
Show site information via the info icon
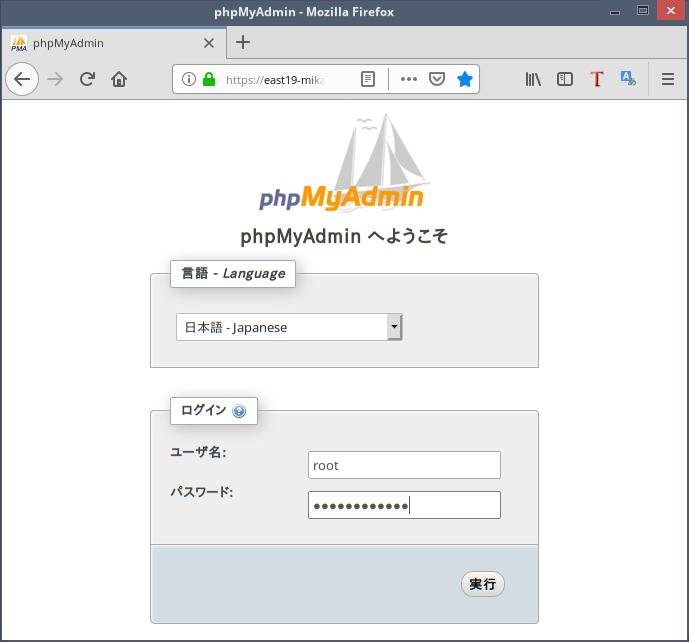[x=189, y=79]
